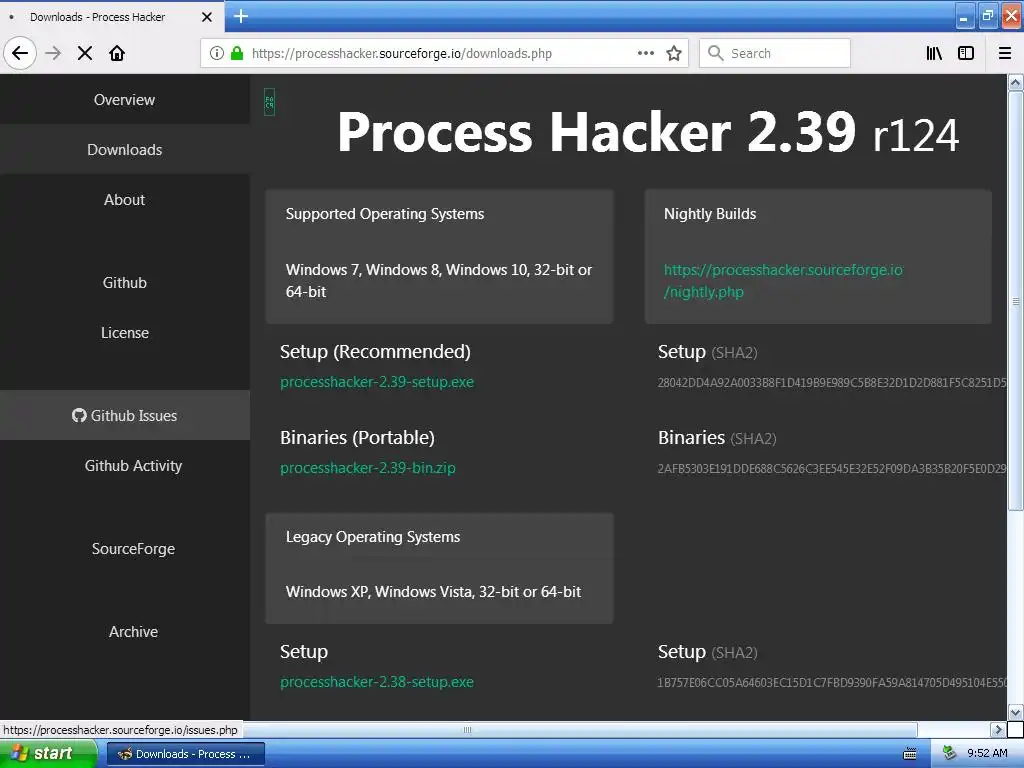Viewport: 1024px width, 768px height.
Task: Click the Nightly Builds card title
Action: tap(710, 214)
